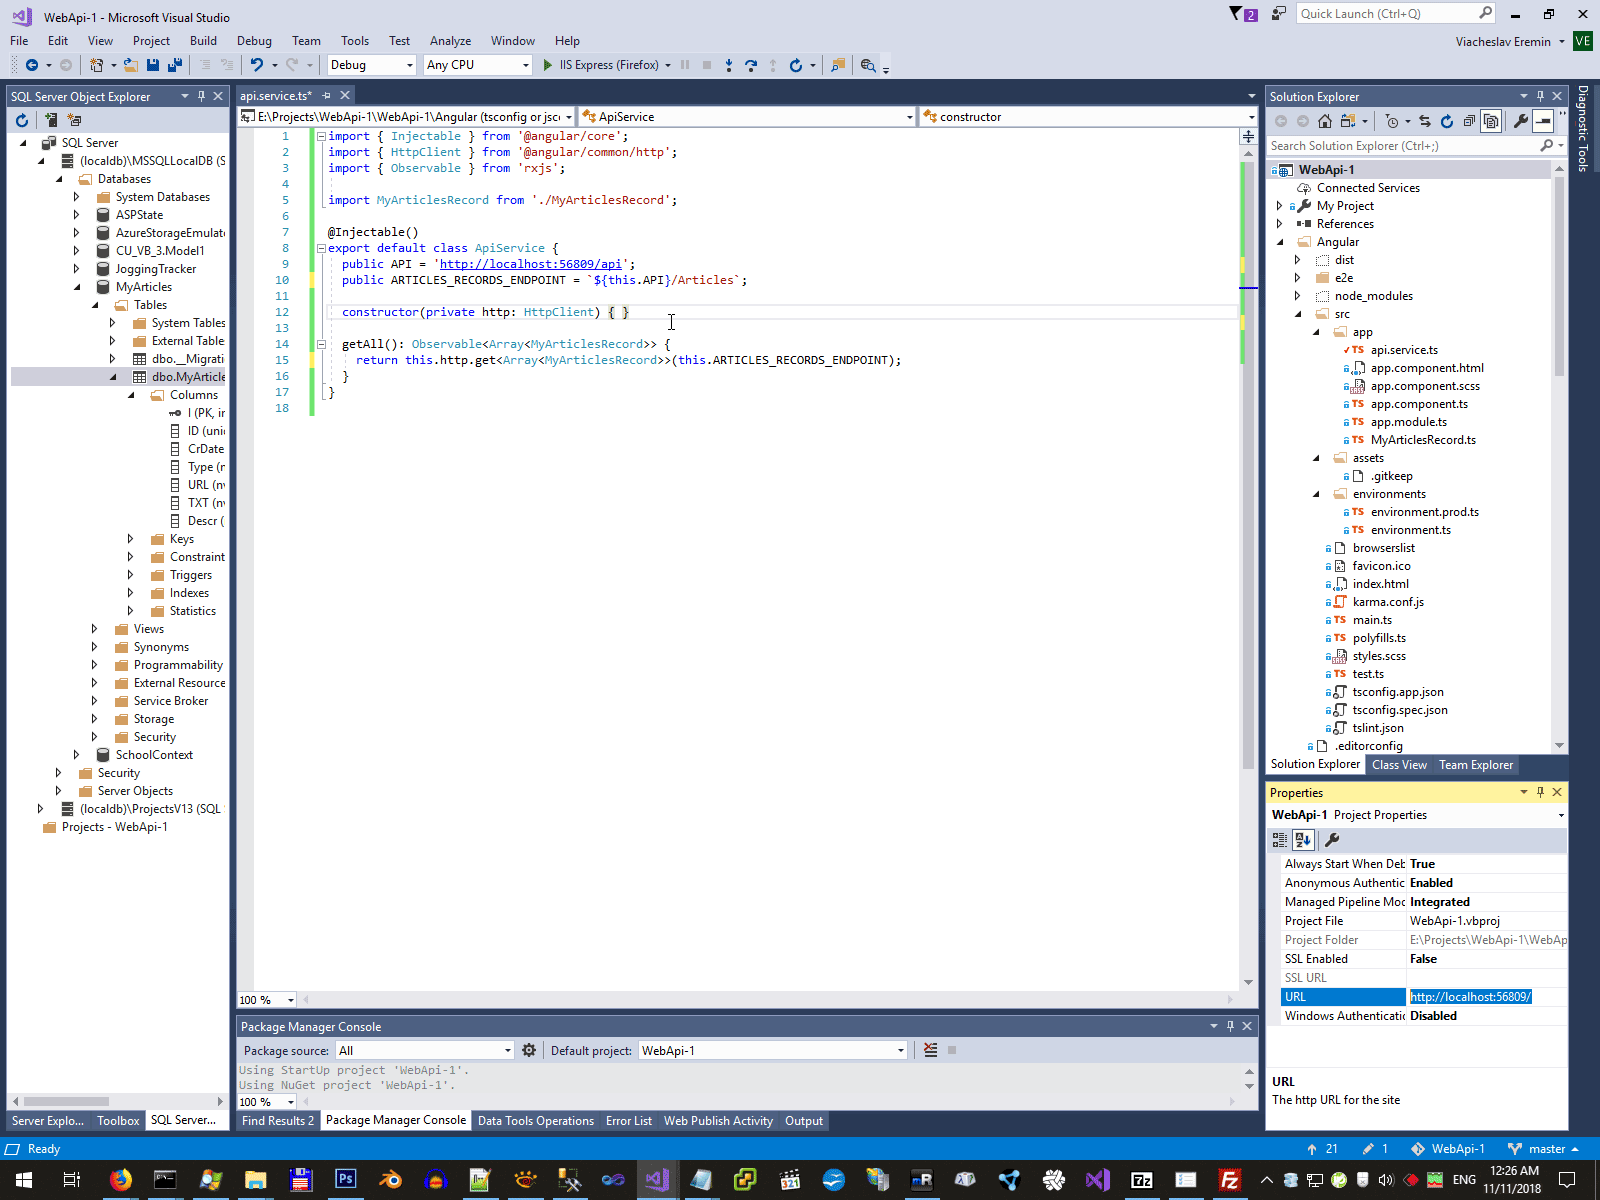Switch to the Error List tab
The image size is (1600, 1200).
[628, 1121]
